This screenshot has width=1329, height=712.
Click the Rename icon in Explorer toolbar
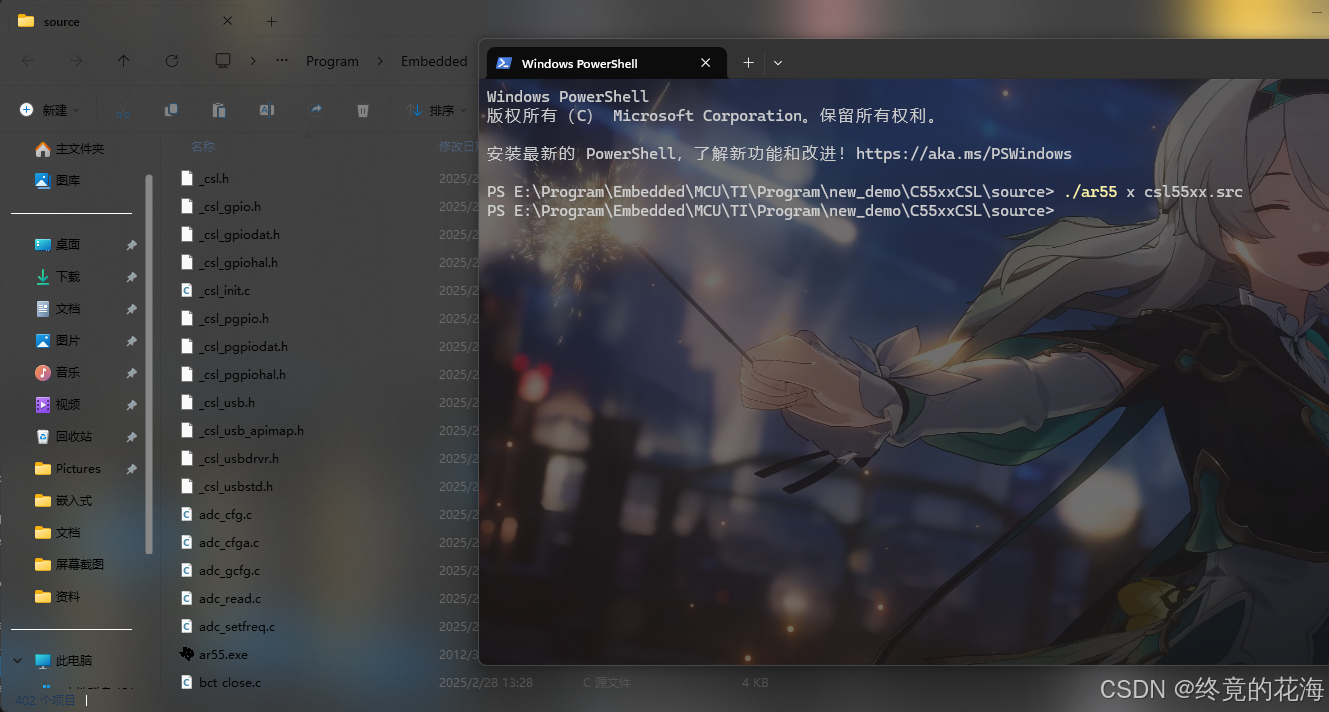(x=267, y=110)
